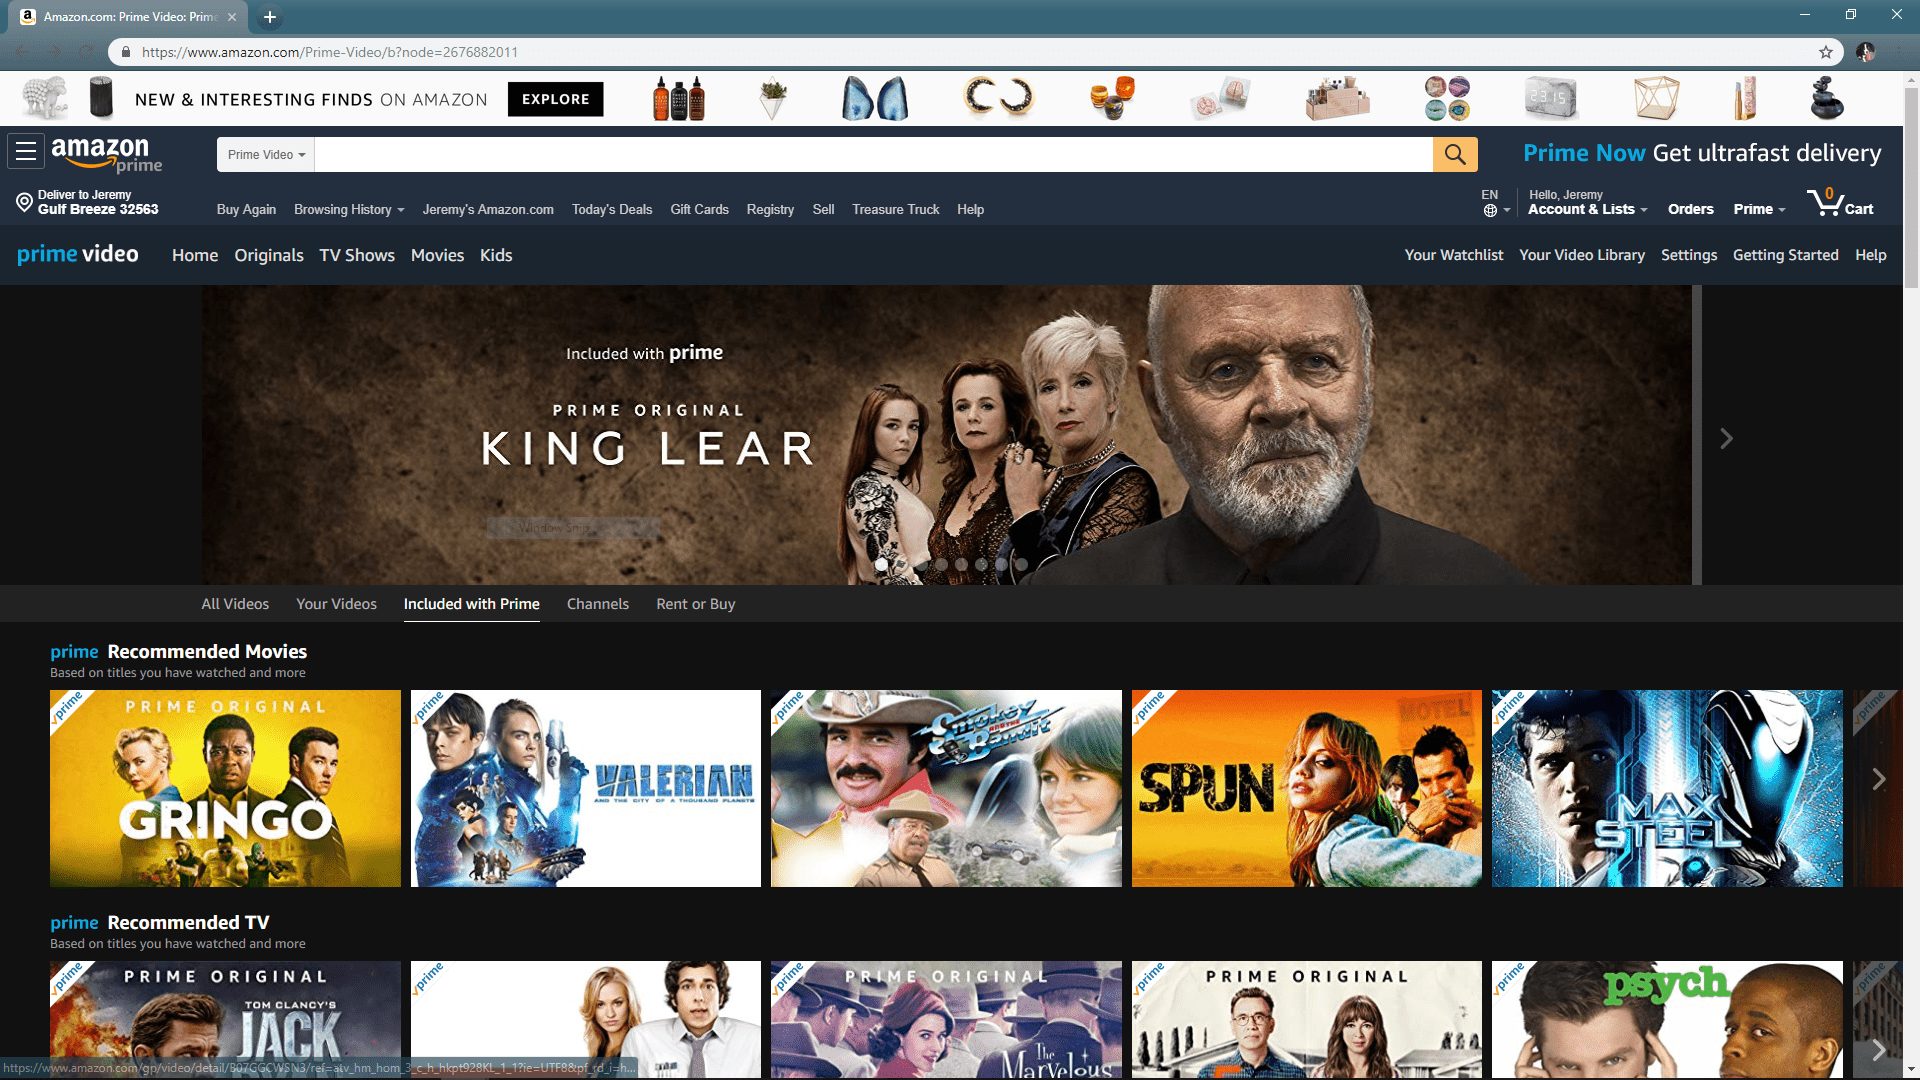Click the Explore button in banner
Screen dimensions: 1920x1080
pyautogui.click(x=554, y=99)
